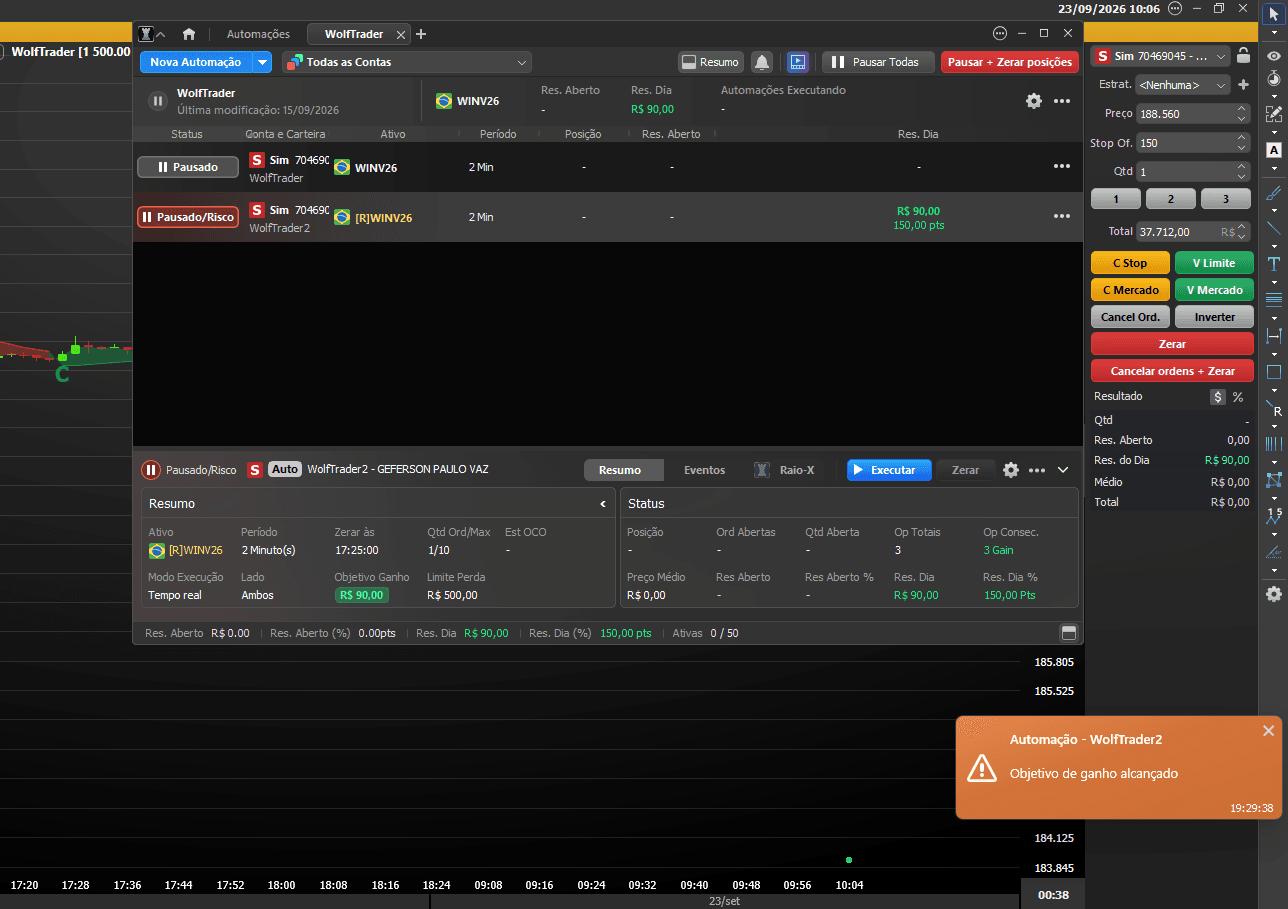Select the rectangle shape tool
Screen dimensions: 1288x909
click(x=1274, y=372)
